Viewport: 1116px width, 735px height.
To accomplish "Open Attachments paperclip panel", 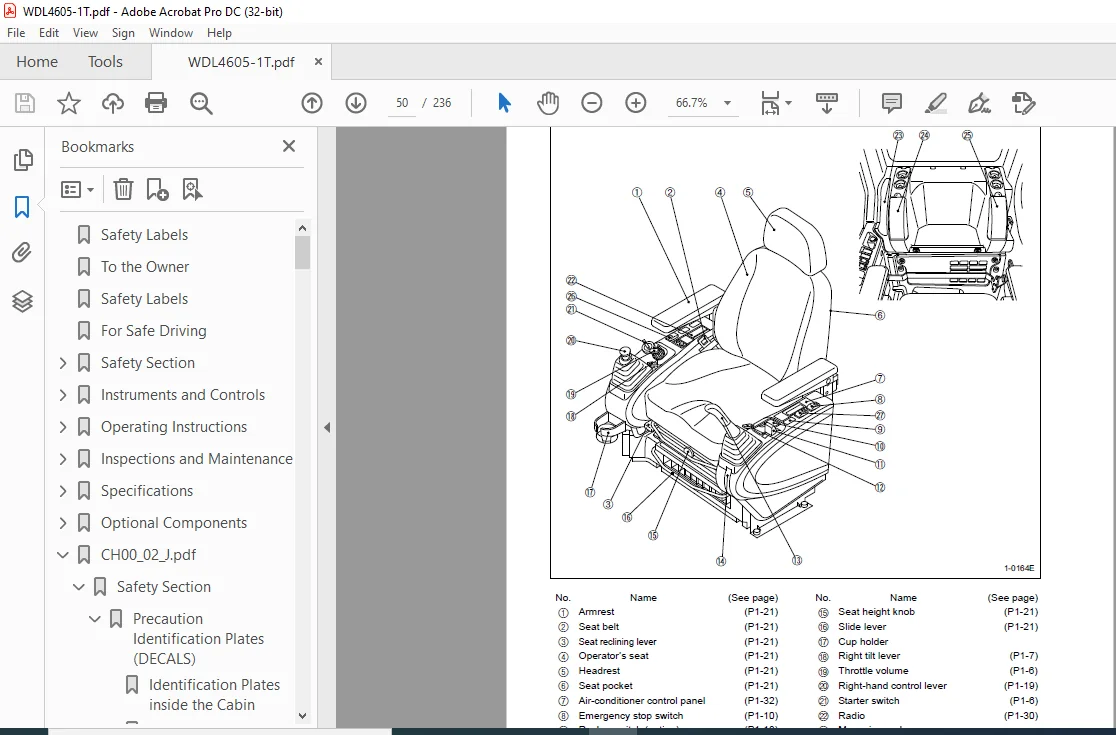I will click(22, 253).
